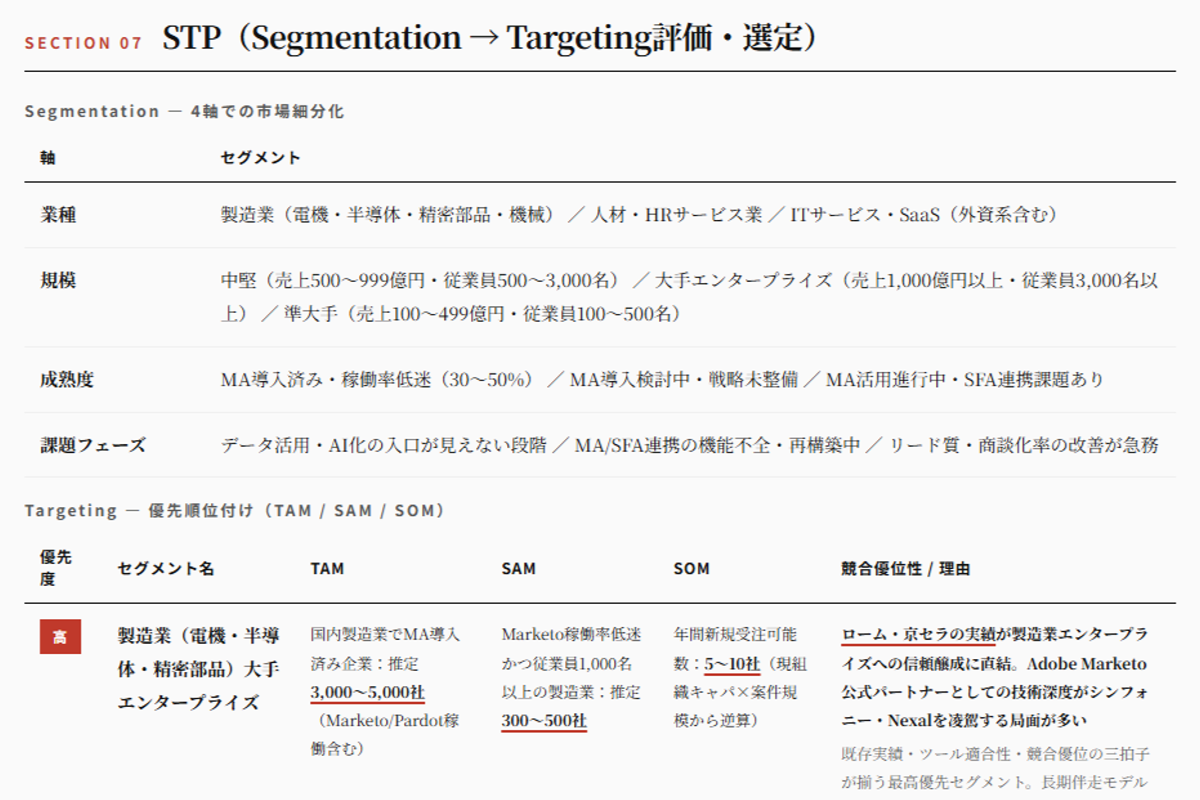Click the セグメント名 column header

166,568
